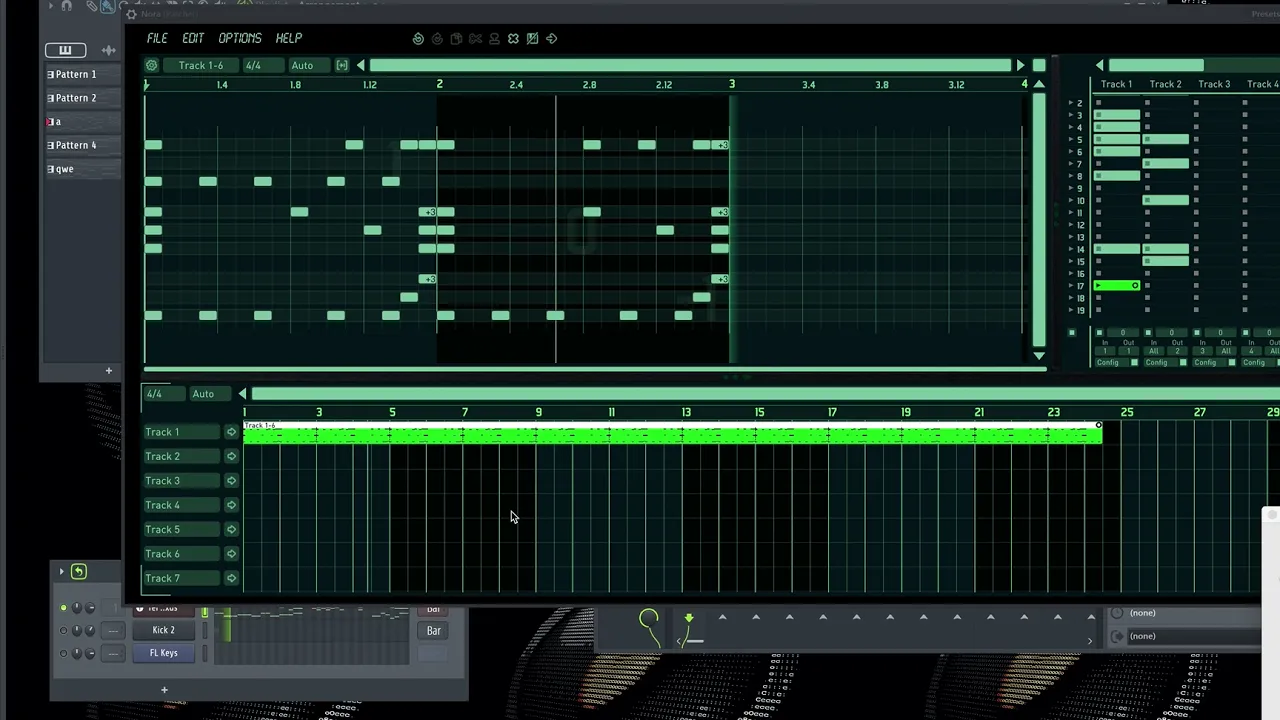1280x720 pixels.
Task: Click the arrow icon next to Track 5
Action: (232, 529)
